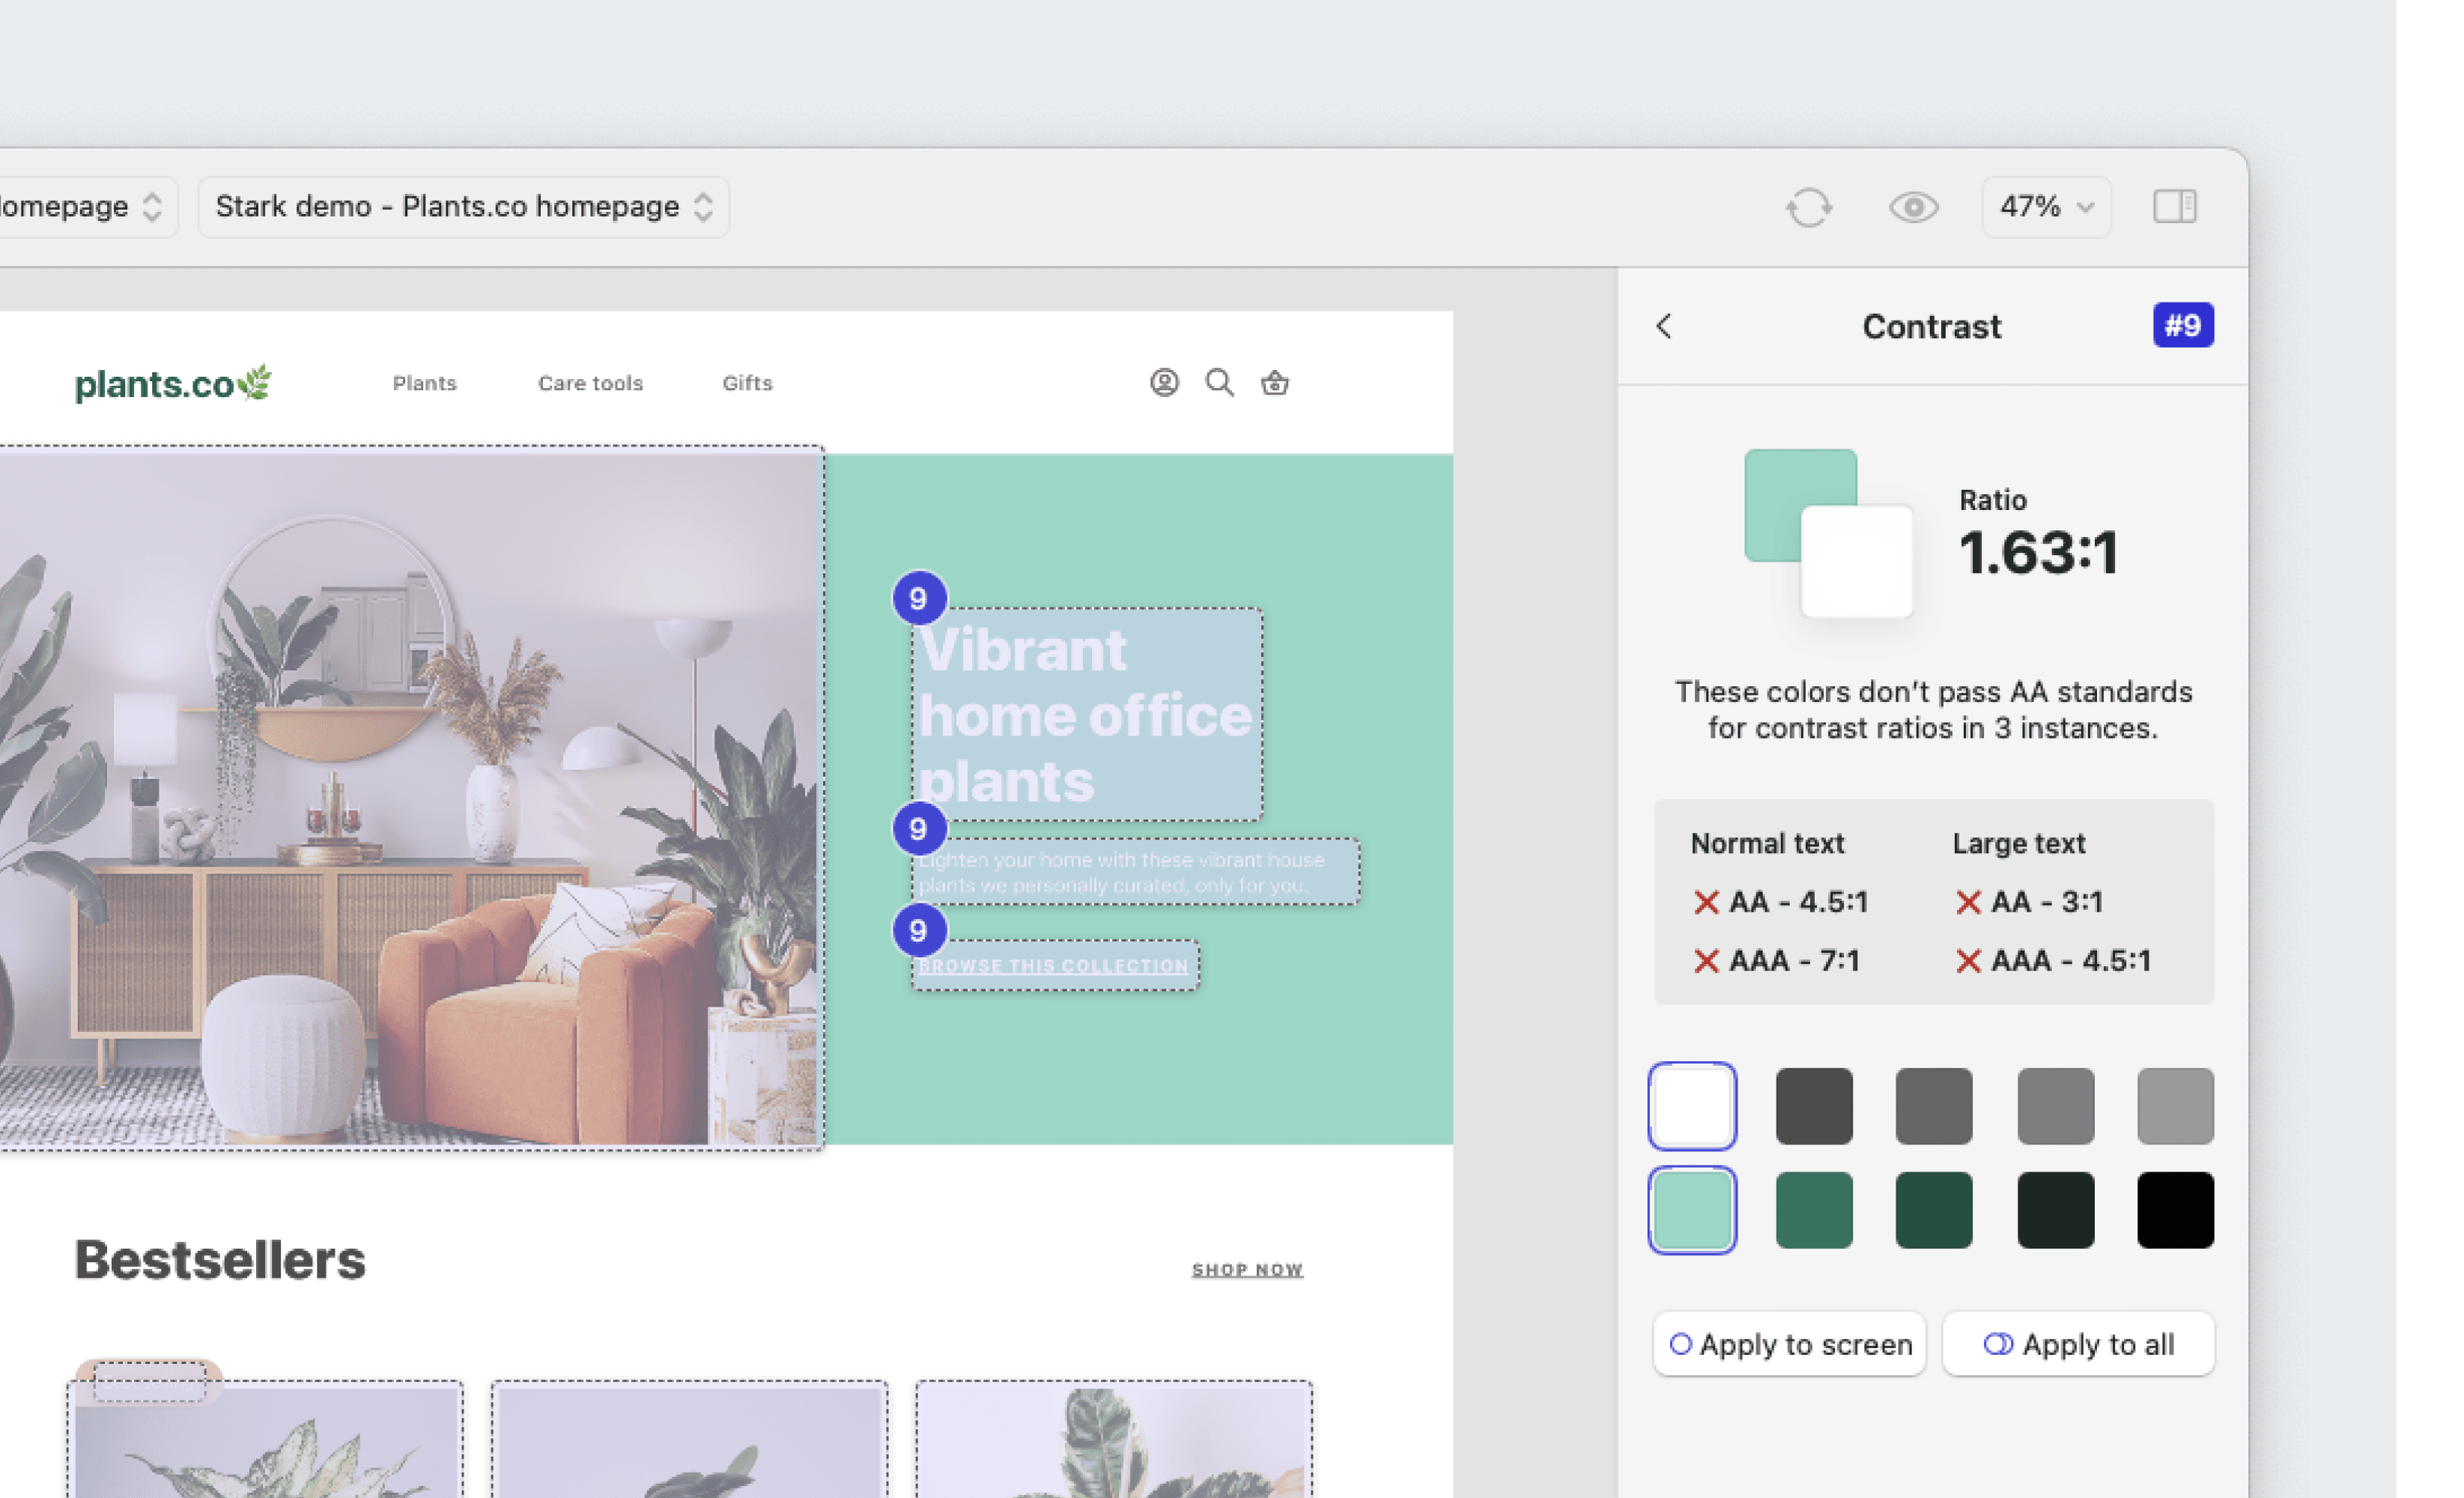Open the Stark demo - Plants.co homepage selector
Viewport: 2464px width, 1498px height.
coord(463,207)
